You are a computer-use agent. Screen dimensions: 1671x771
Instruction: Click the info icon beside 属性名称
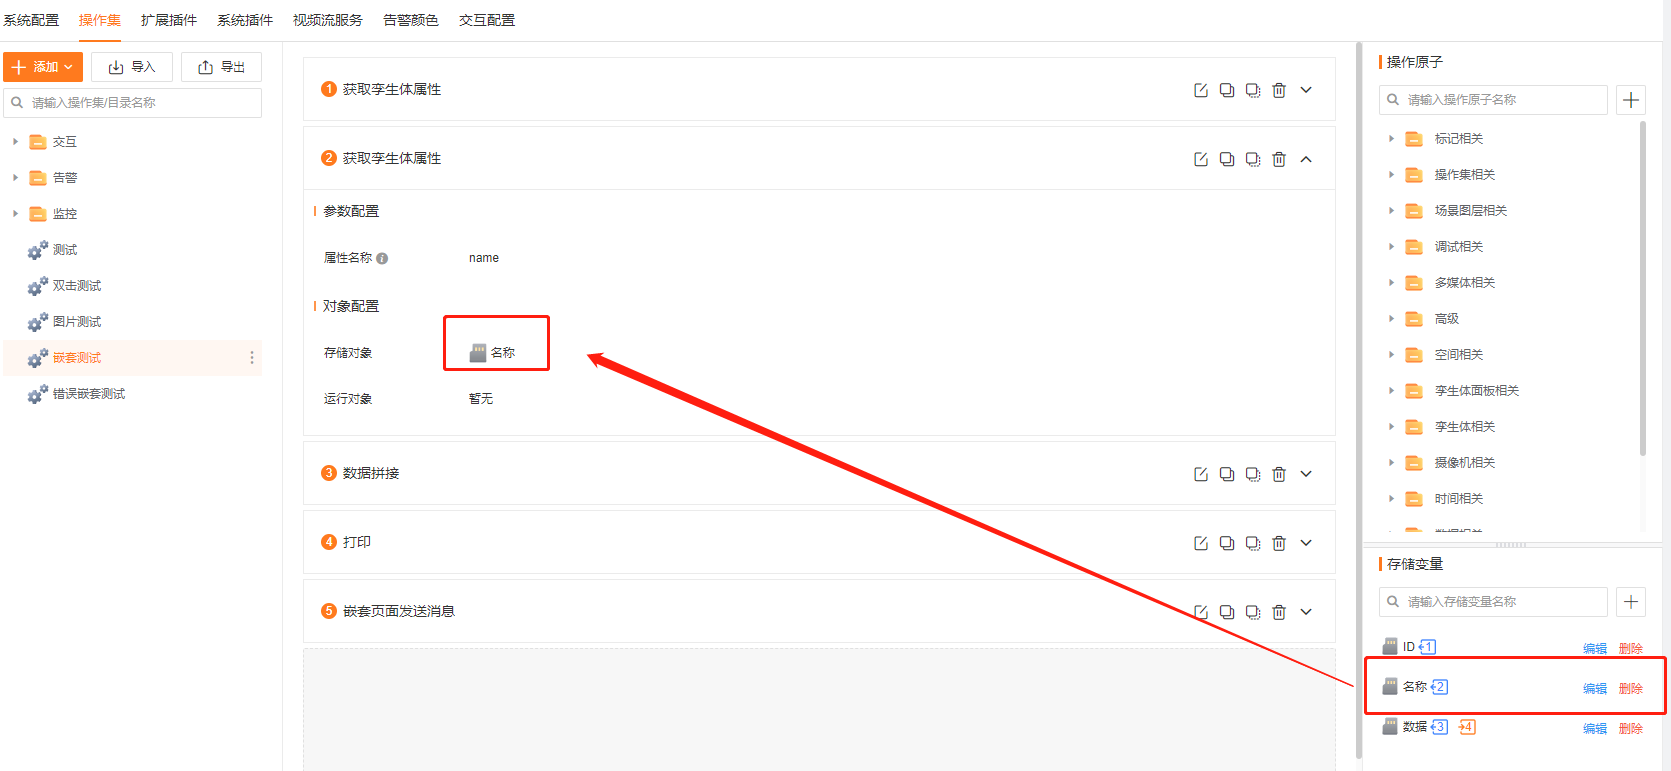pos(382,258)
